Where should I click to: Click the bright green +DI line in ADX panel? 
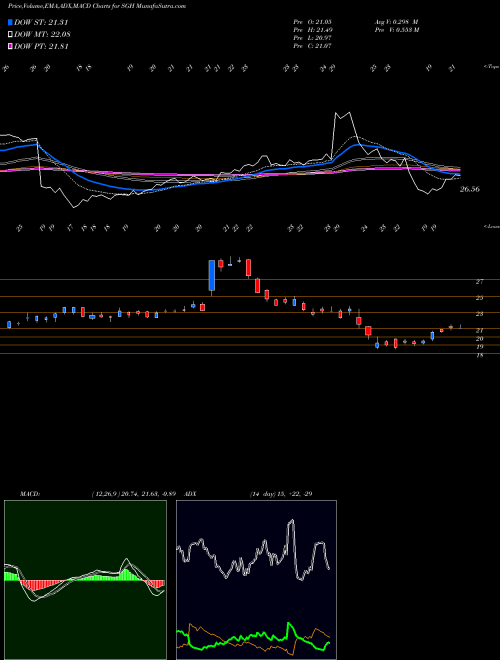[253, 635]
